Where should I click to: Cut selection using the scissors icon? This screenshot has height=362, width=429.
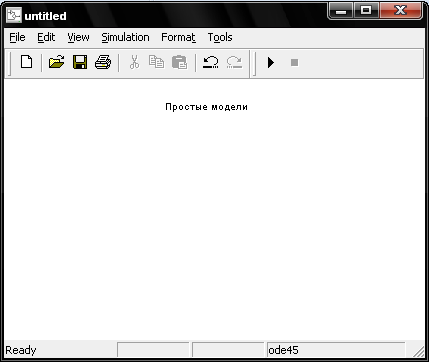(x=134, y=62)
